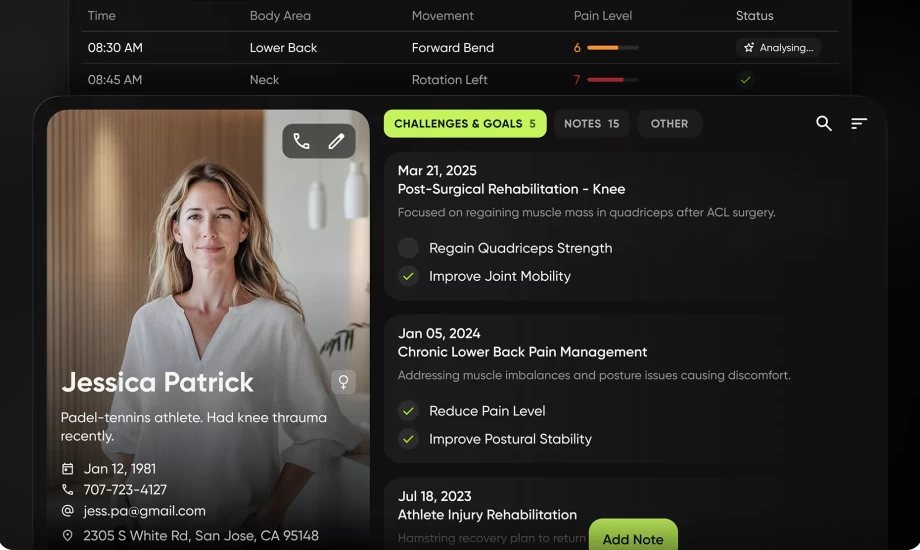Open Post-Surgical Rehabilitation - Knee card title

click(511, 189)
